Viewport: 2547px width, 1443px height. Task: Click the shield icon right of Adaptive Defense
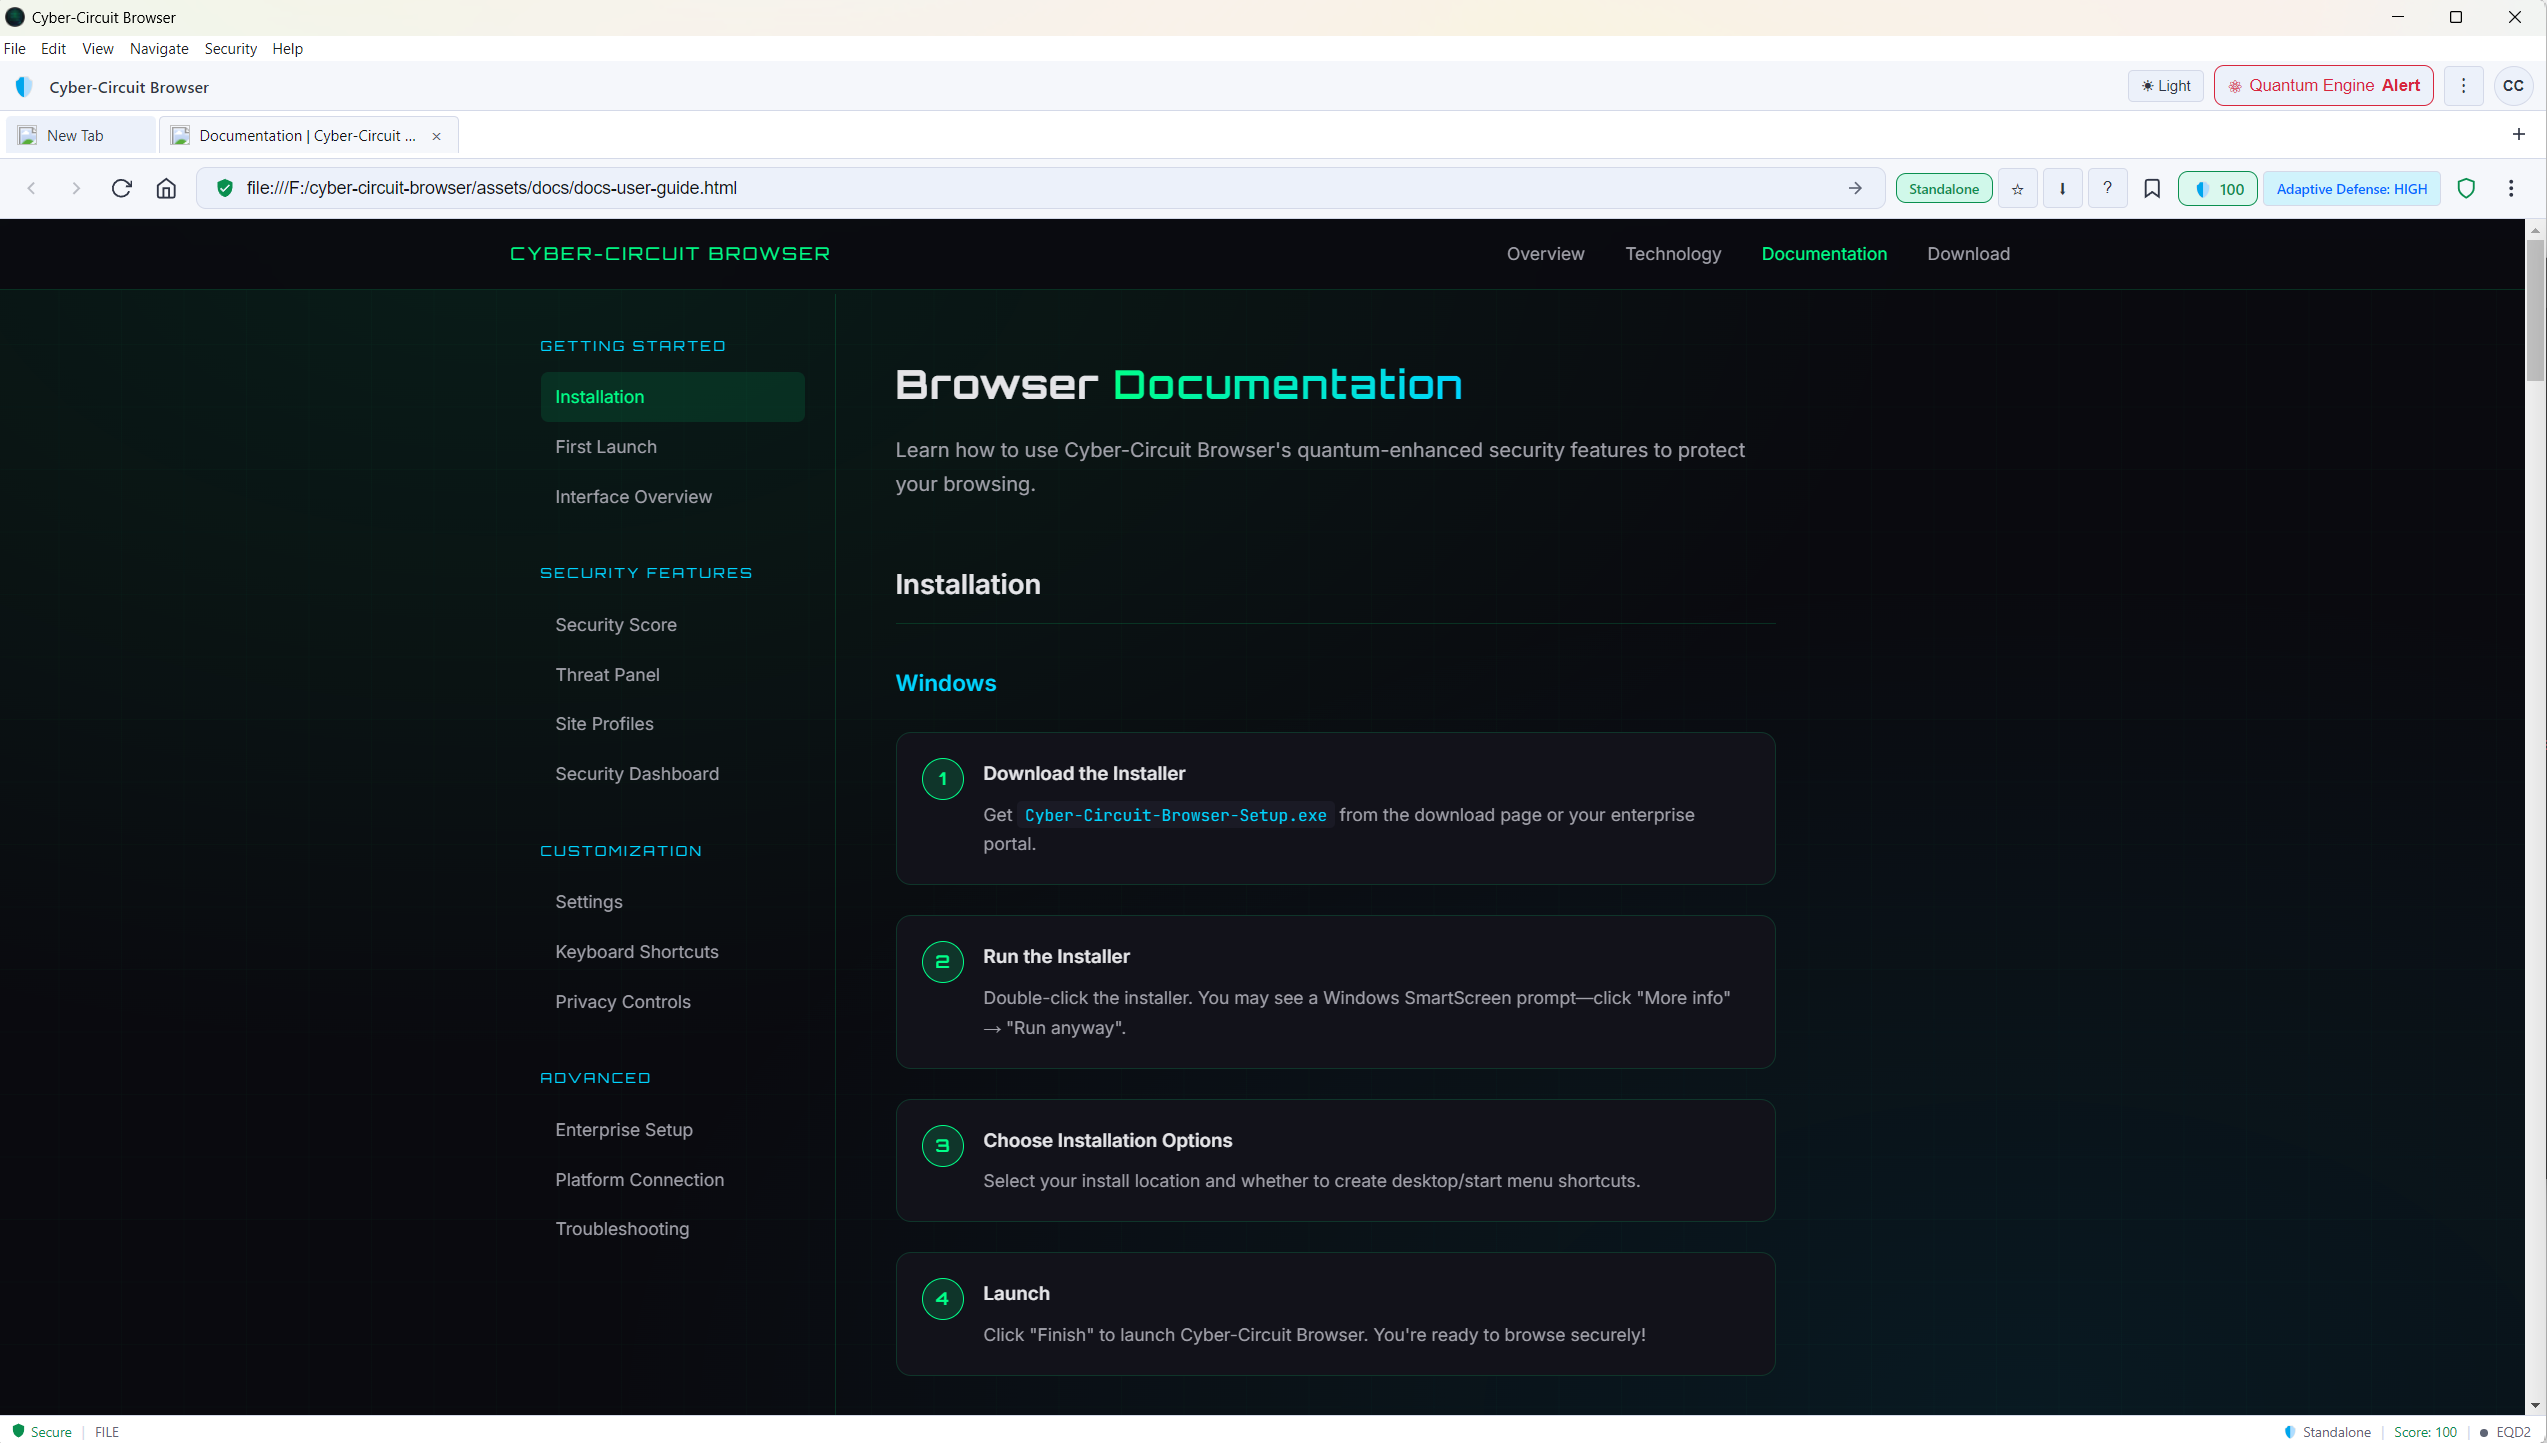(2466, 188)
